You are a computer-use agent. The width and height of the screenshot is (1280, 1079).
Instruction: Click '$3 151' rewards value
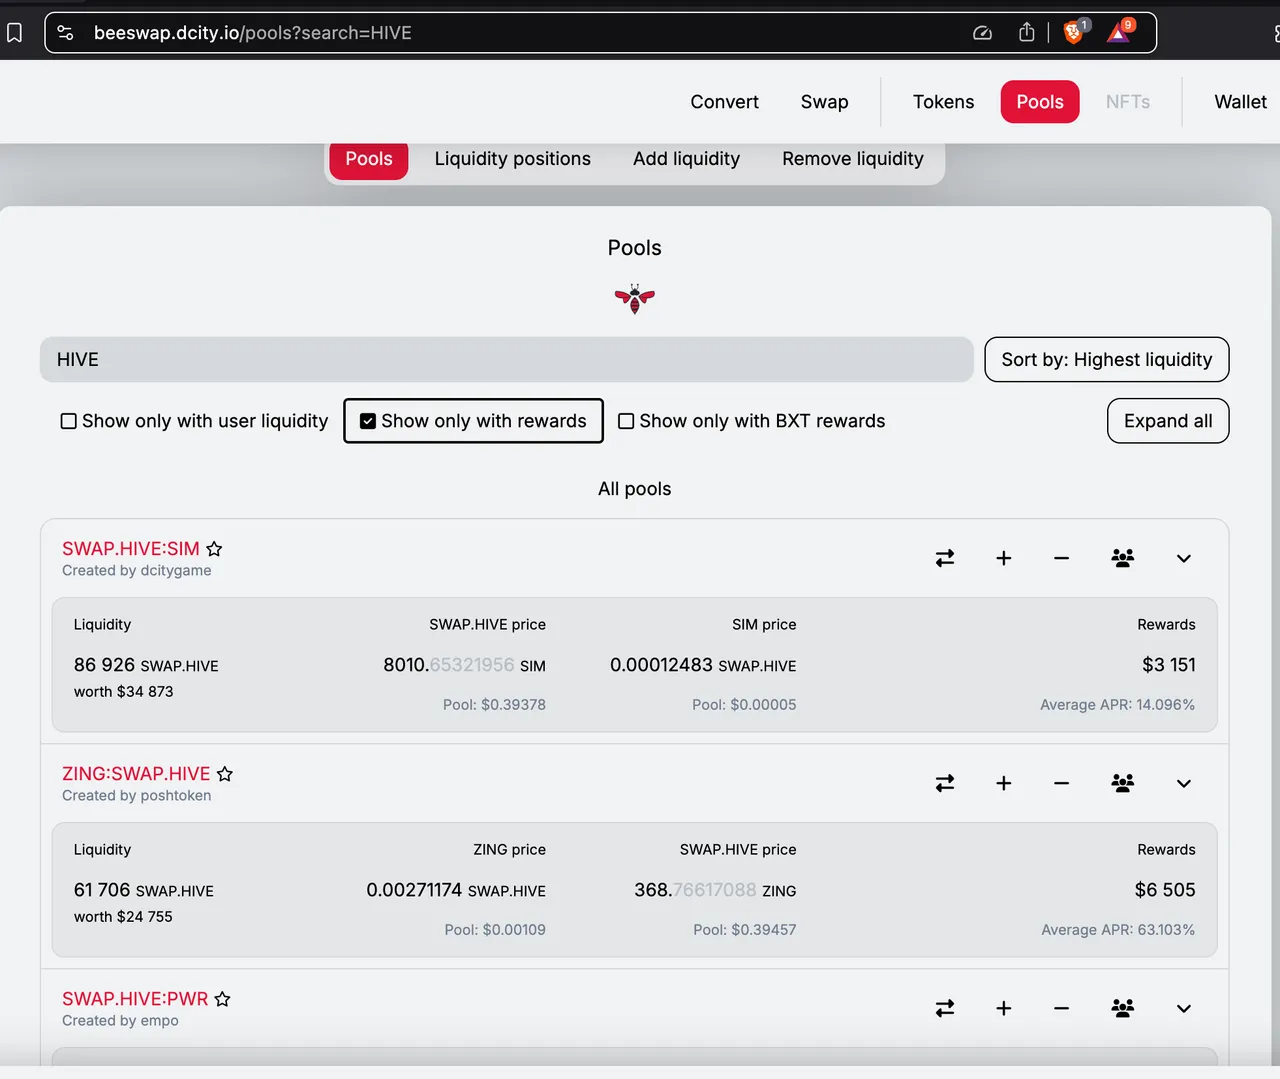coord(1169,665)
